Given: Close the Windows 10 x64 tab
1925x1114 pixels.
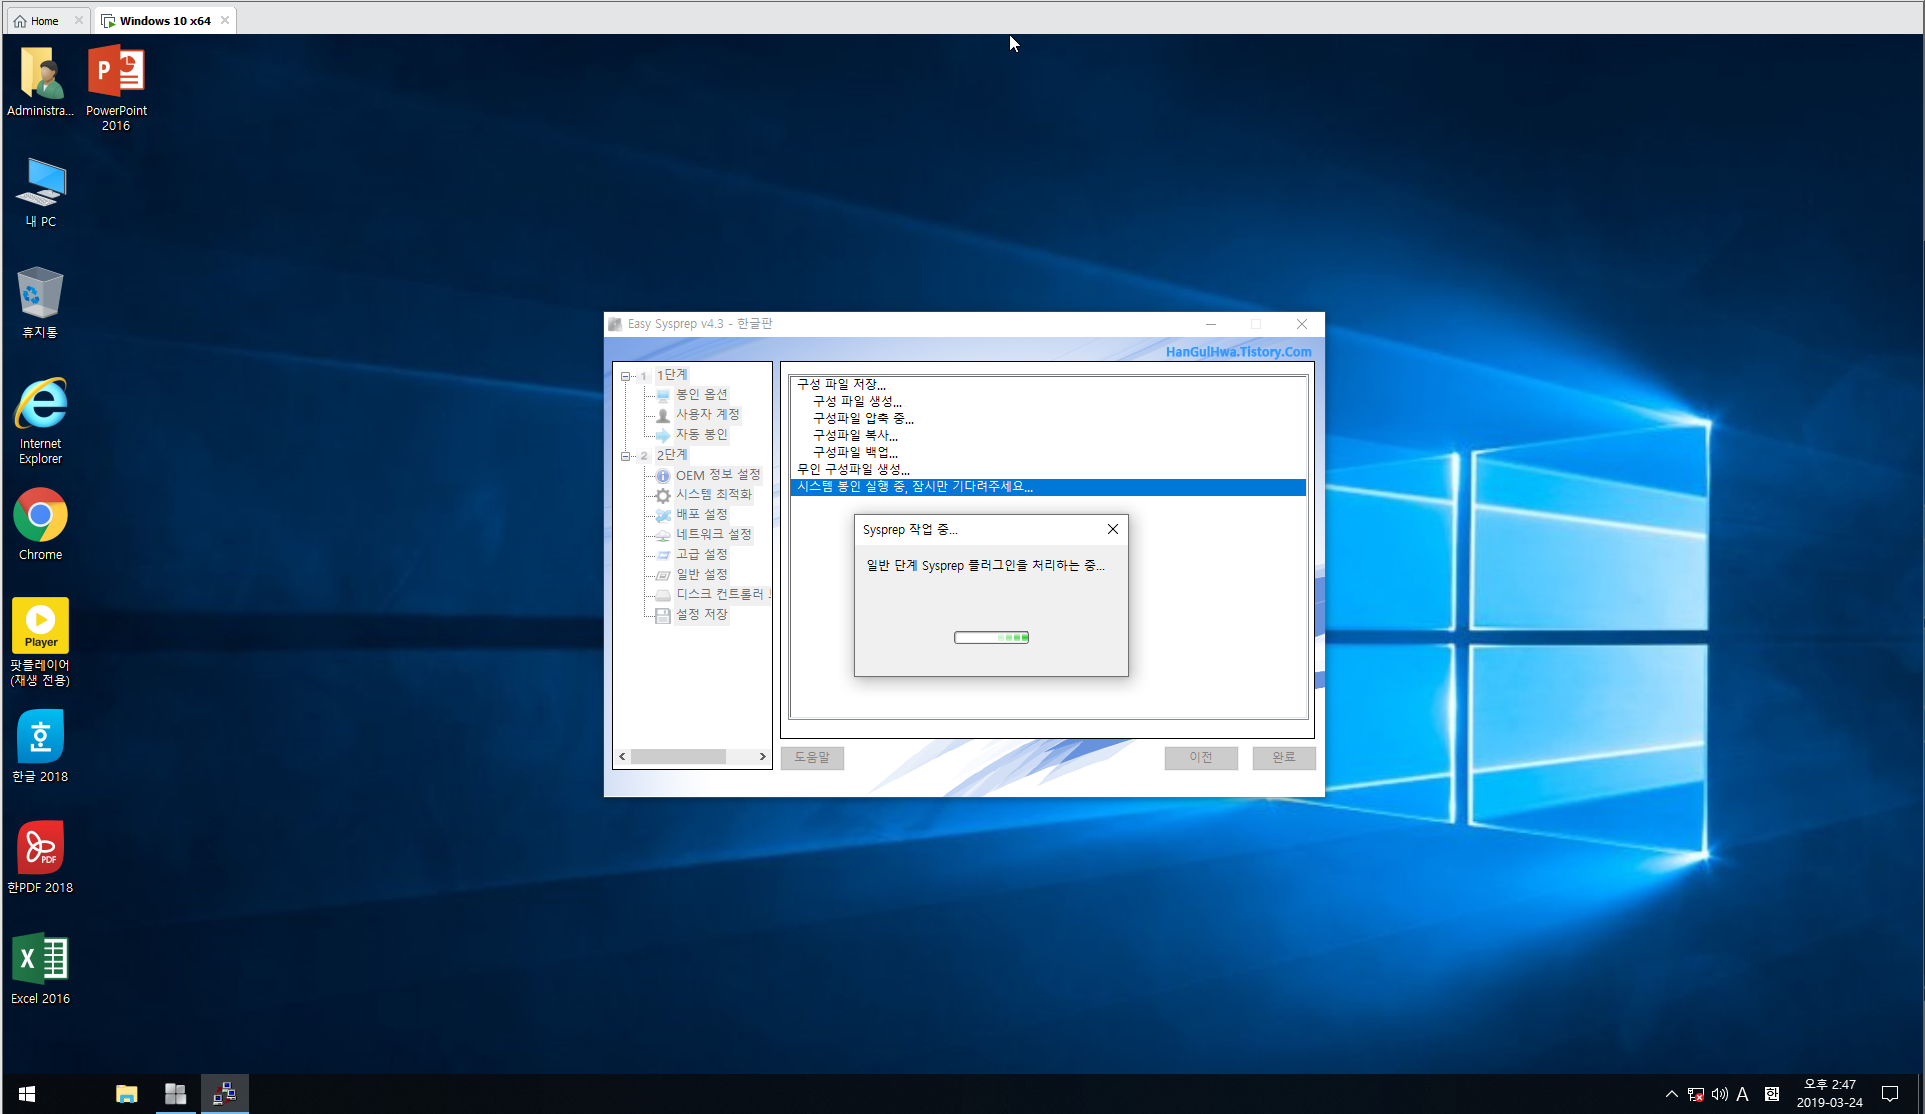Looking at the screenshot, I should [225, 21].
